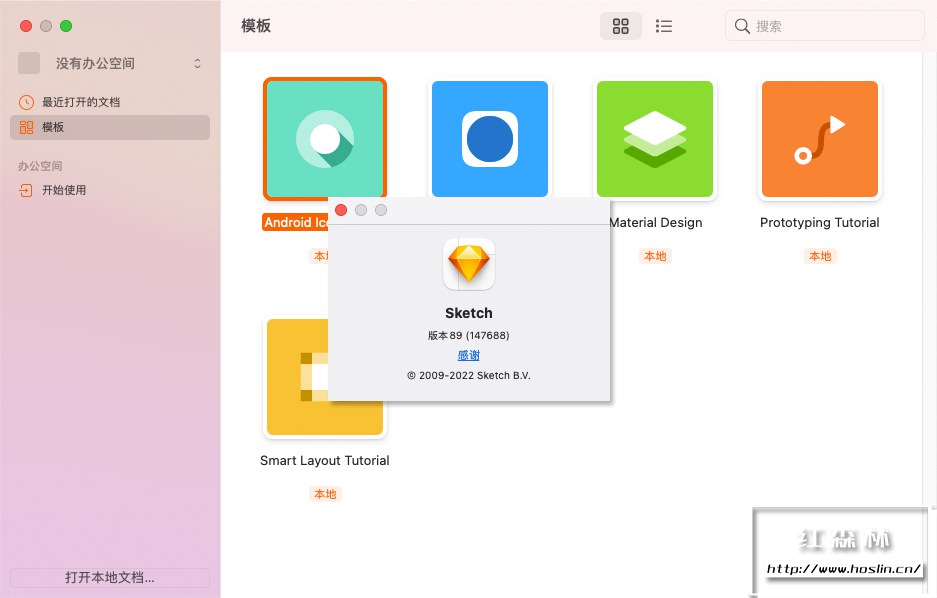Click the 办公空间 section header
Viewport: 937px width, 598px height.
(x=40, y=165)
